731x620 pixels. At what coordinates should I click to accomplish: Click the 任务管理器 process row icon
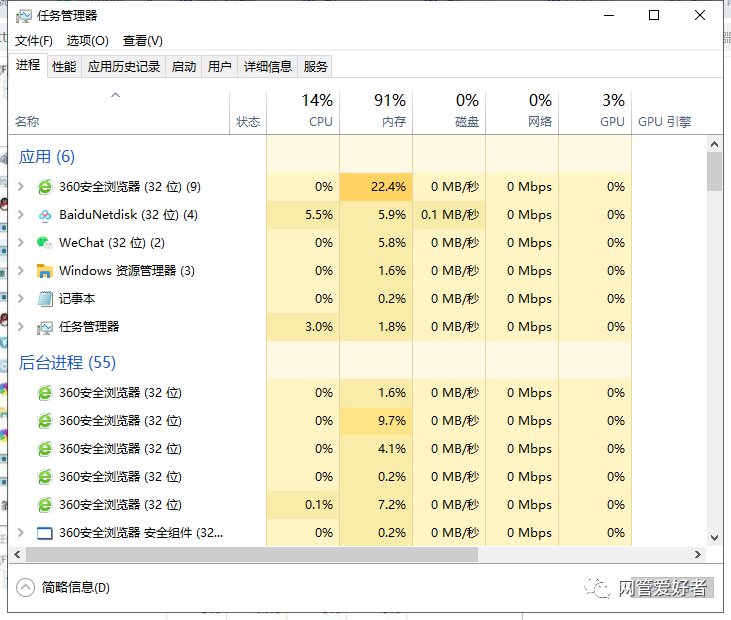[x=44, y=327]
